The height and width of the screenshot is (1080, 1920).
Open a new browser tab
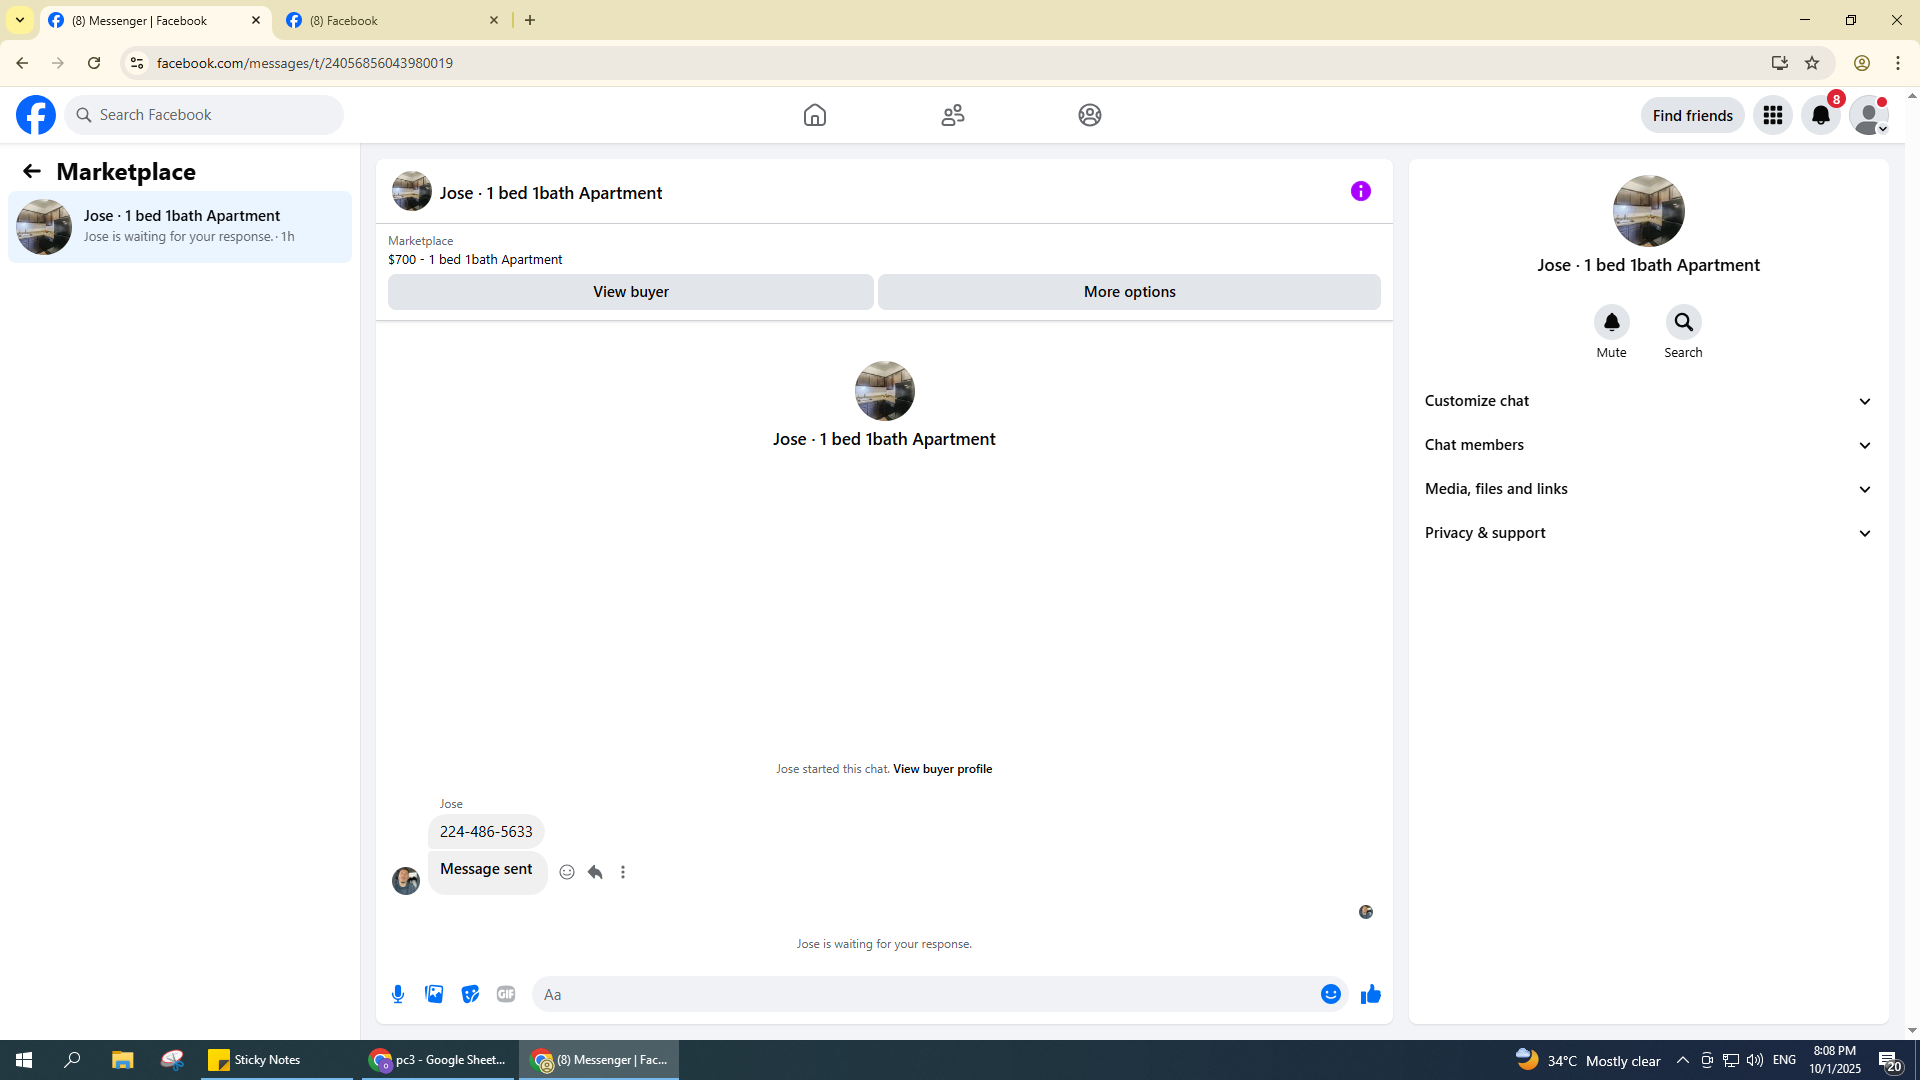point(530,20)
